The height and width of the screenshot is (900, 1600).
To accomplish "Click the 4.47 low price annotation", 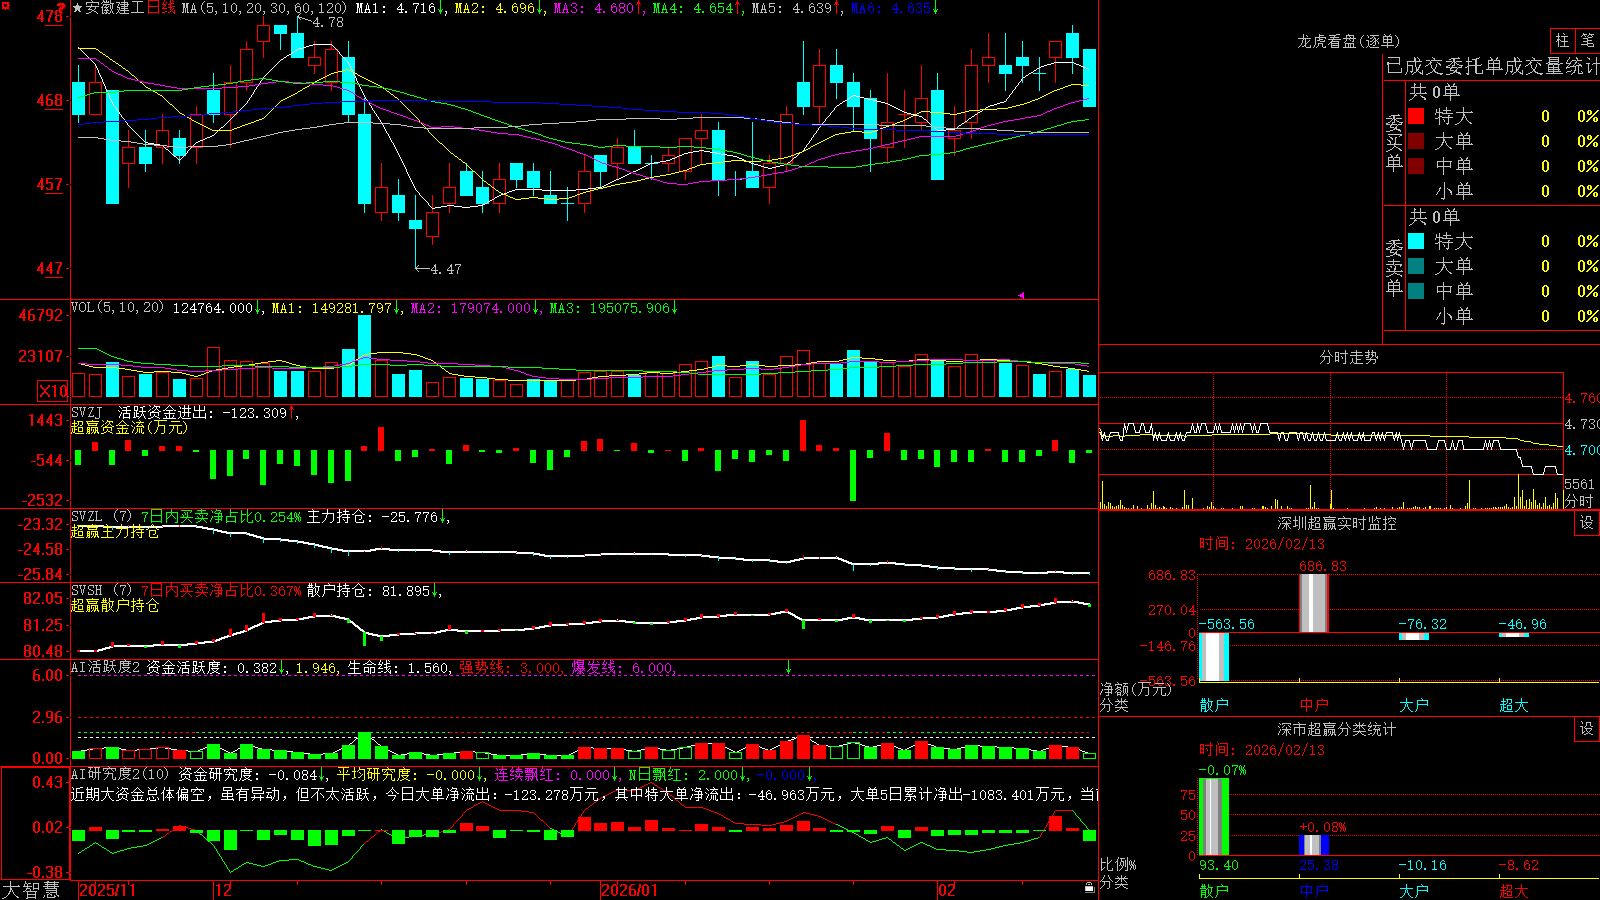I will [x=446, y=269].
